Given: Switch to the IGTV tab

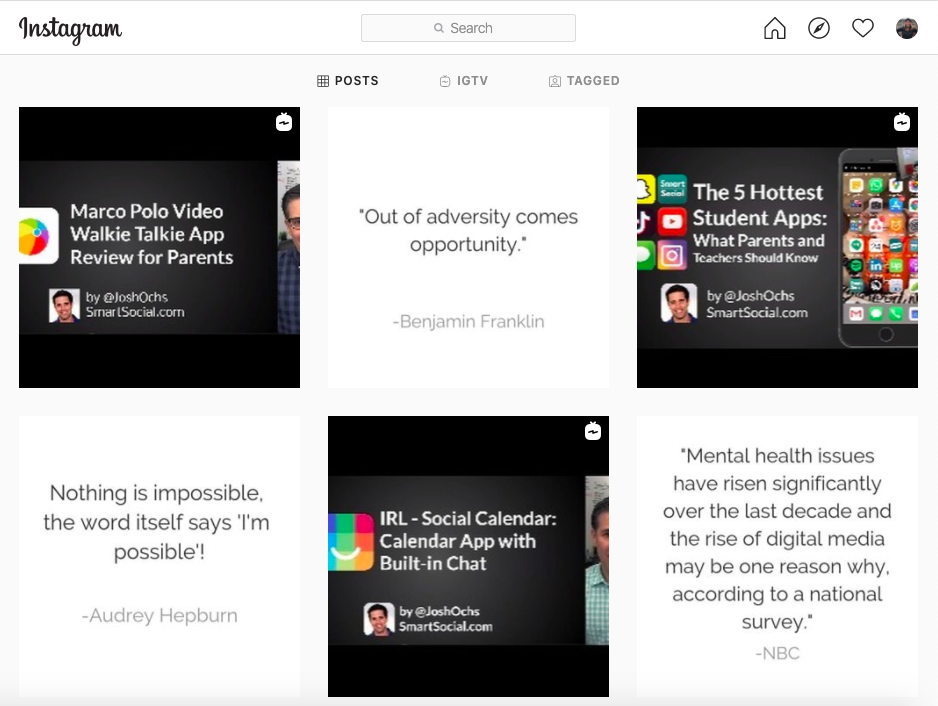Looking at the screenshot, I should pos(464,81).
